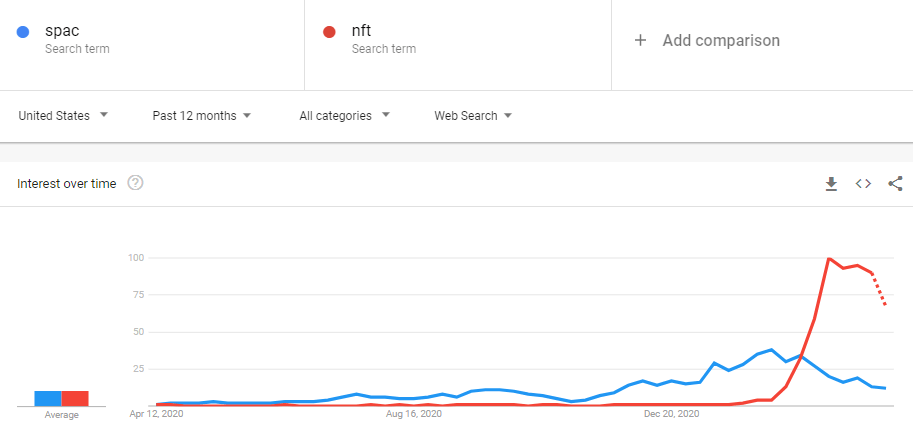Expand the United States region dropdown
This screenshot has height=443, width=913.
pos(63,116)
